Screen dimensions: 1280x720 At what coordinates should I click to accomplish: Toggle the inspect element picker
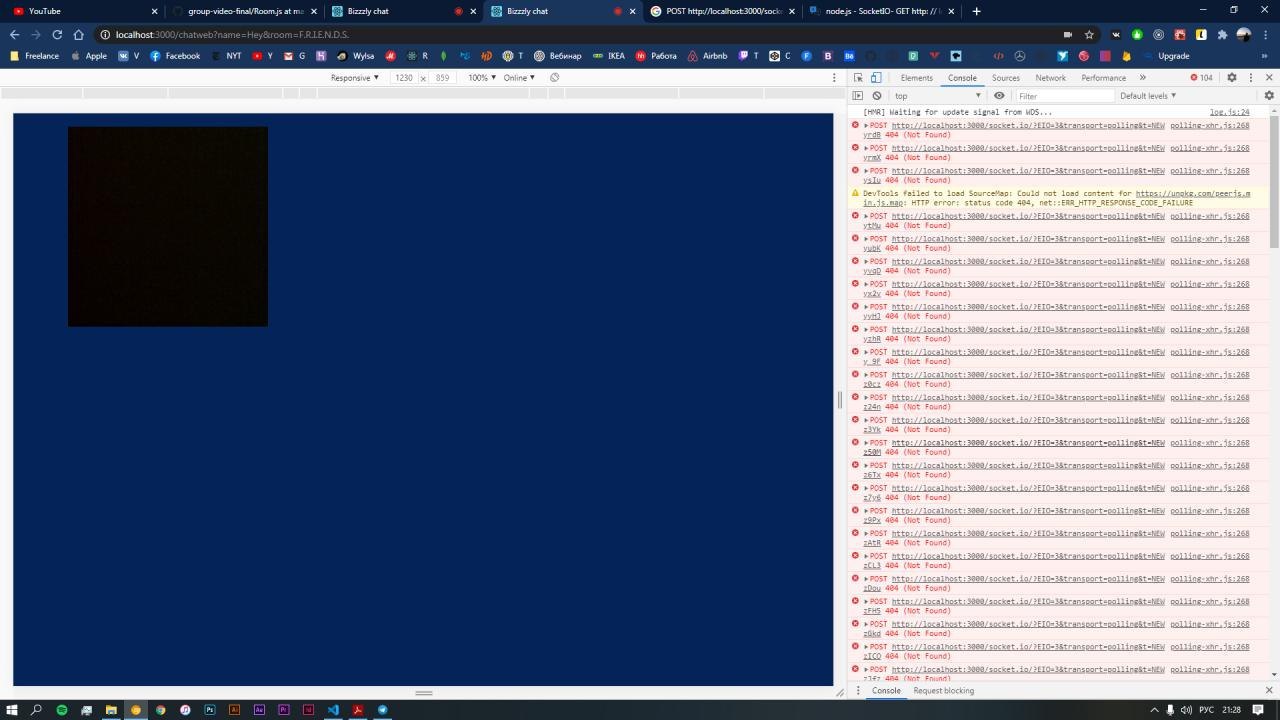pos(858,77)
